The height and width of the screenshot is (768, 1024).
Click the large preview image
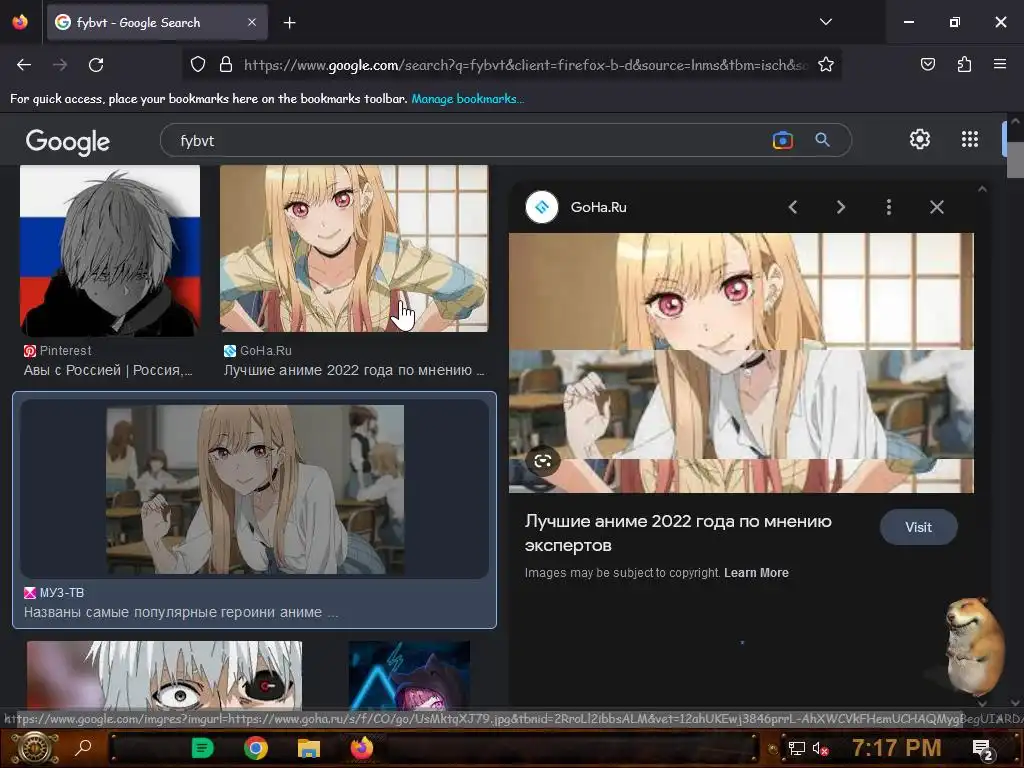click(741, 363)
